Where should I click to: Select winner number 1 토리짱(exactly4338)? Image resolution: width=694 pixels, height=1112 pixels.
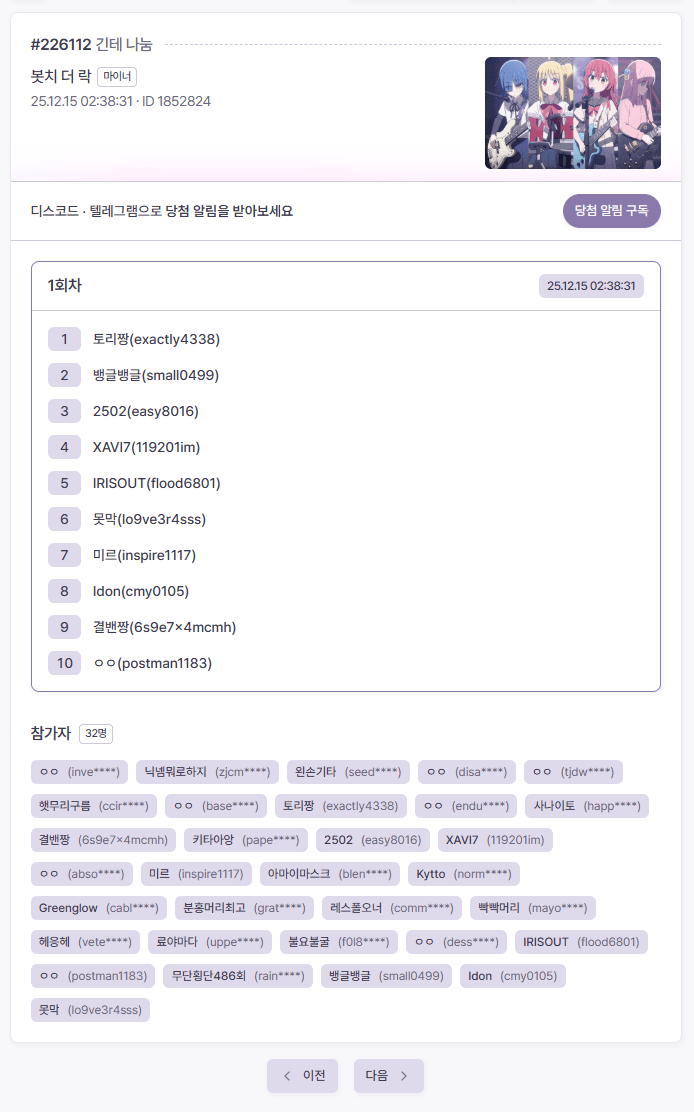tap(163, 339)
